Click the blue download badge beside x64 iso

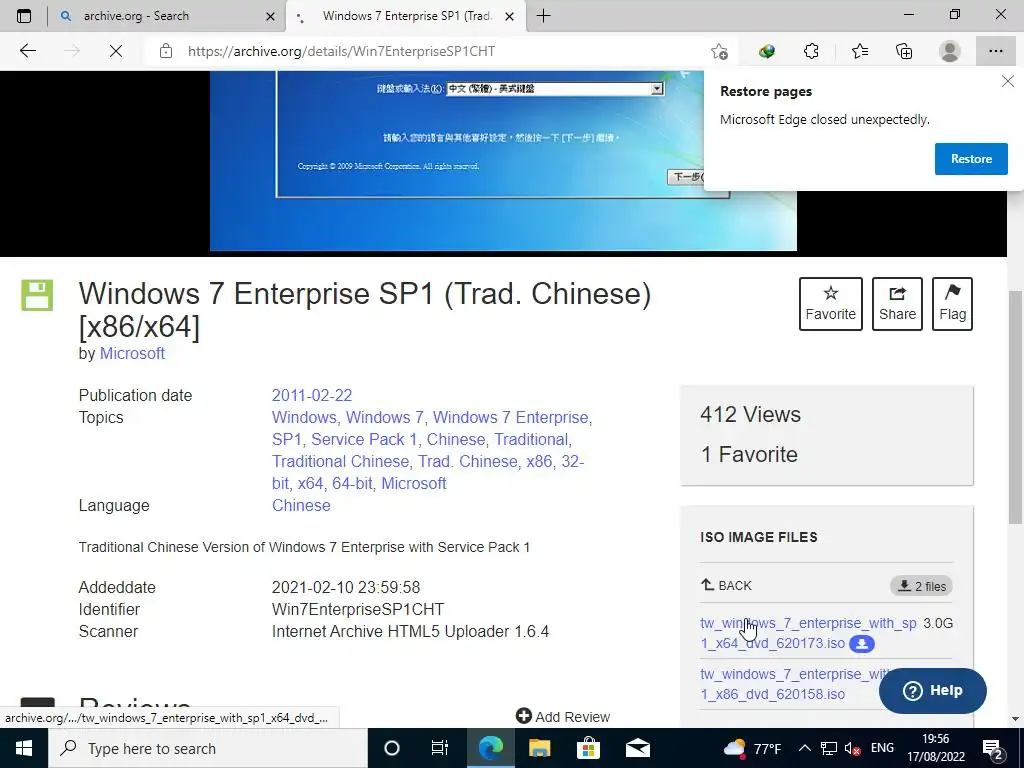[x=861, y=643]
